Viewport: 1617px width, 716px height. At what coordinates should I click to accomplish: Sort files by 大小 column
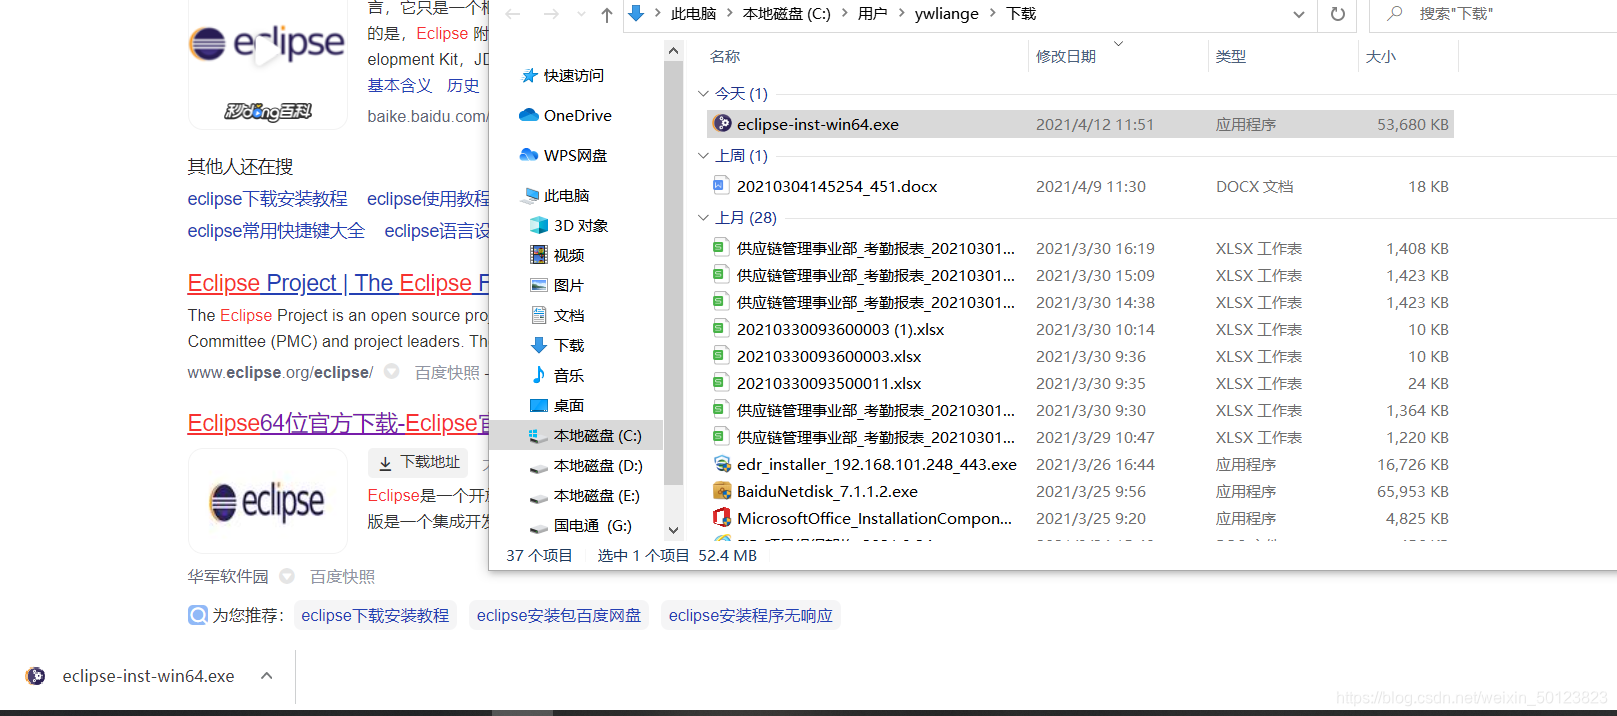1381,57
